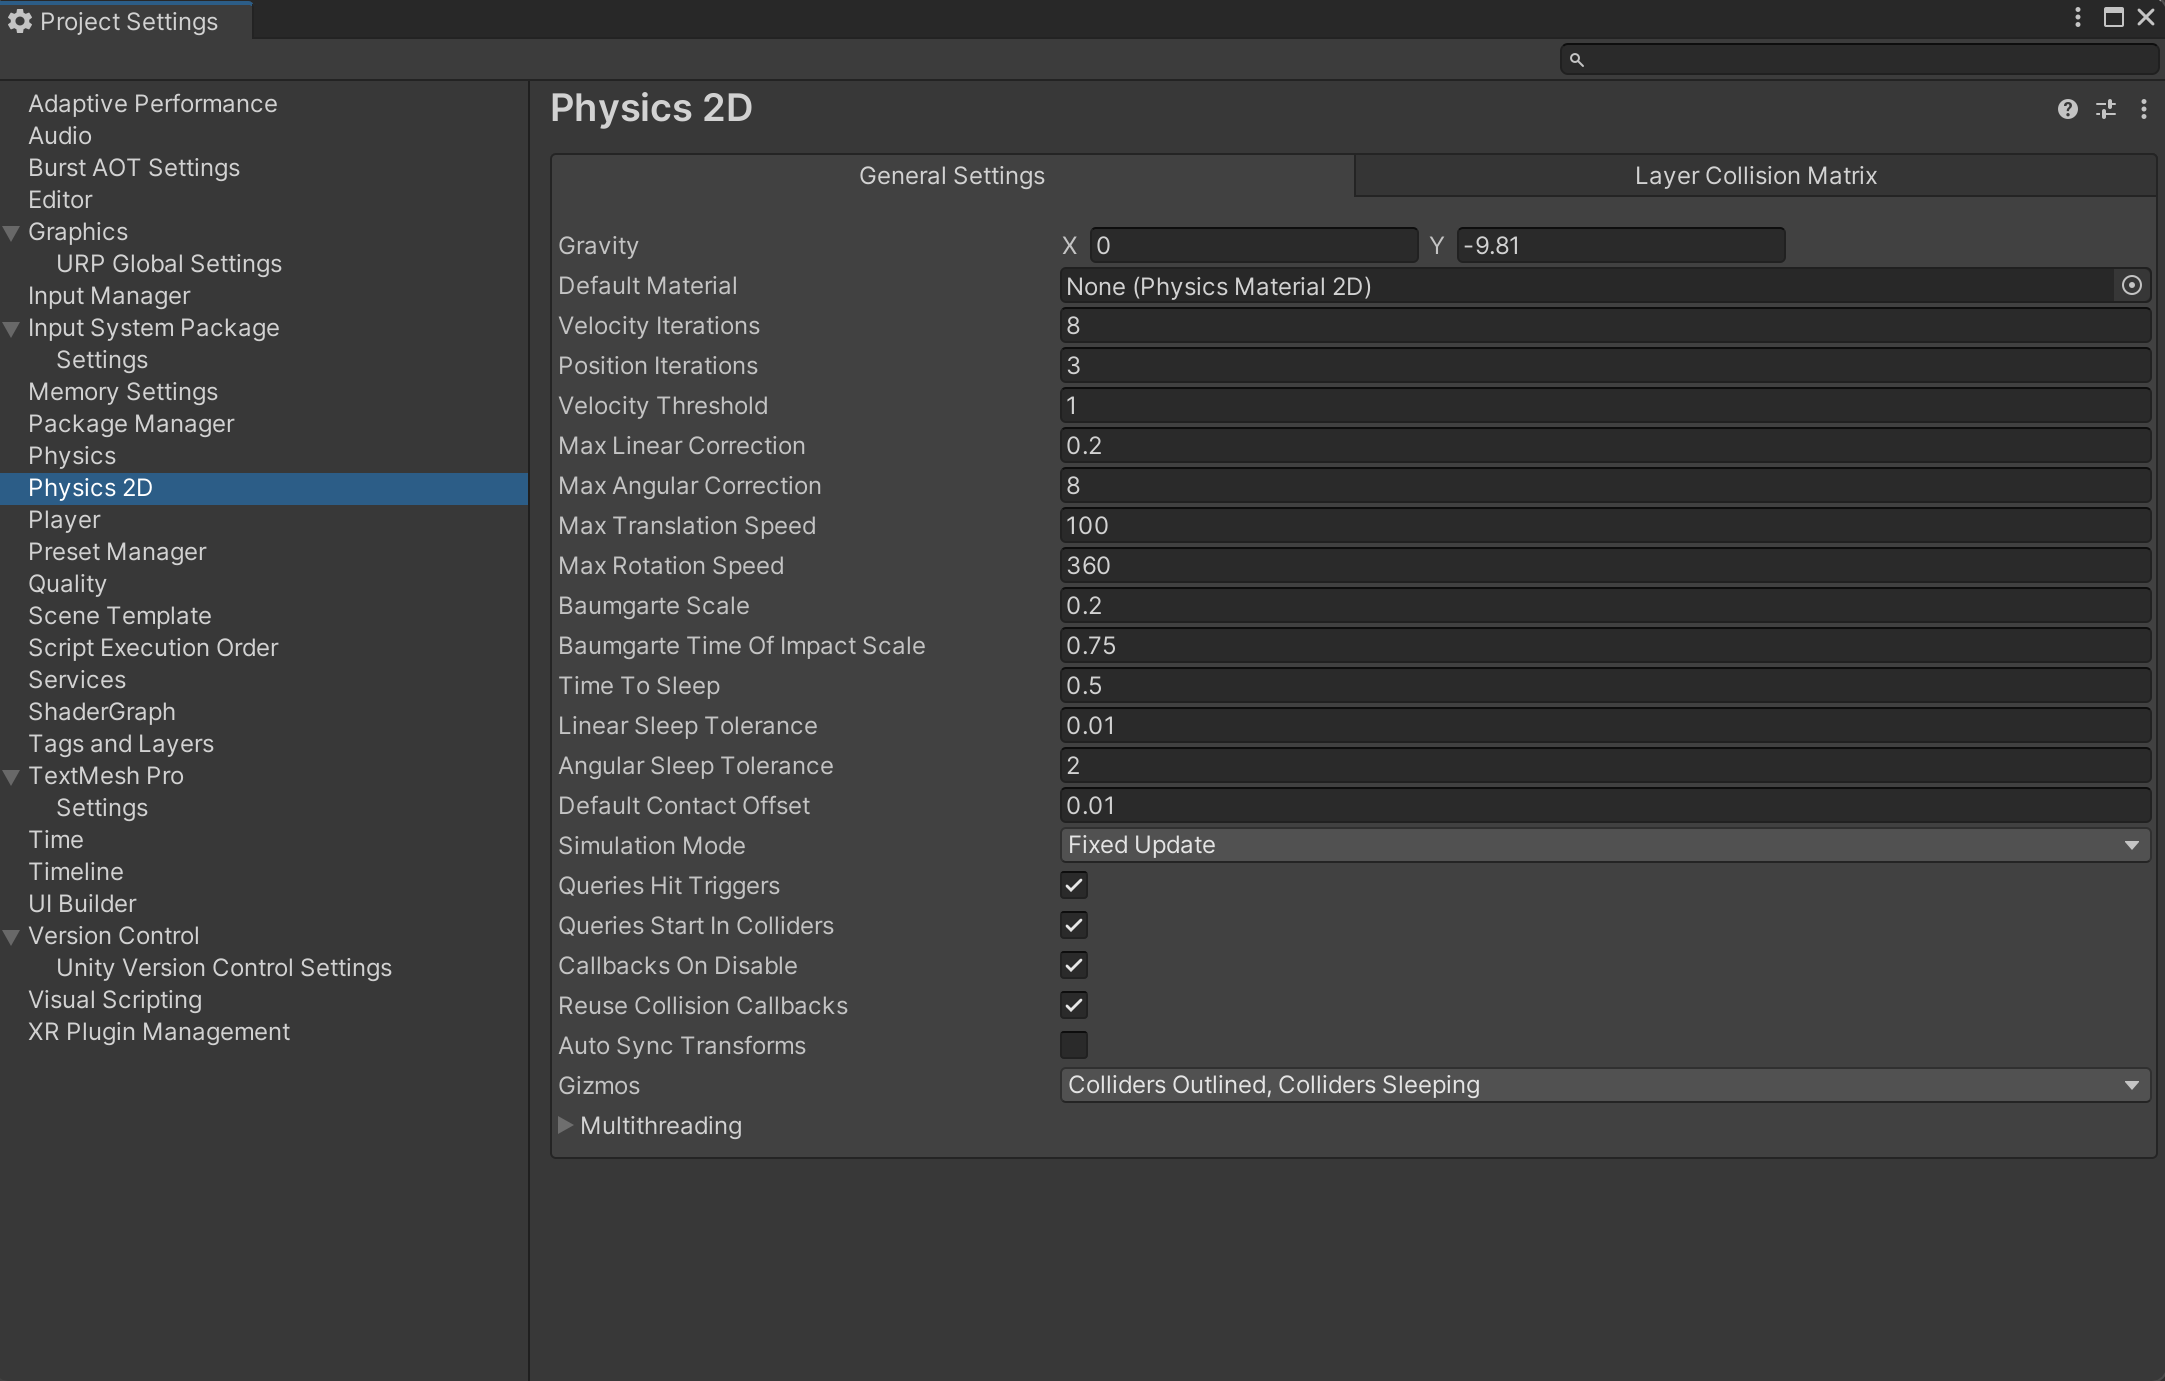Viewport: 2165px width, 1381px height.
Task: Select the General Settings tab
Action: (951, 176)
